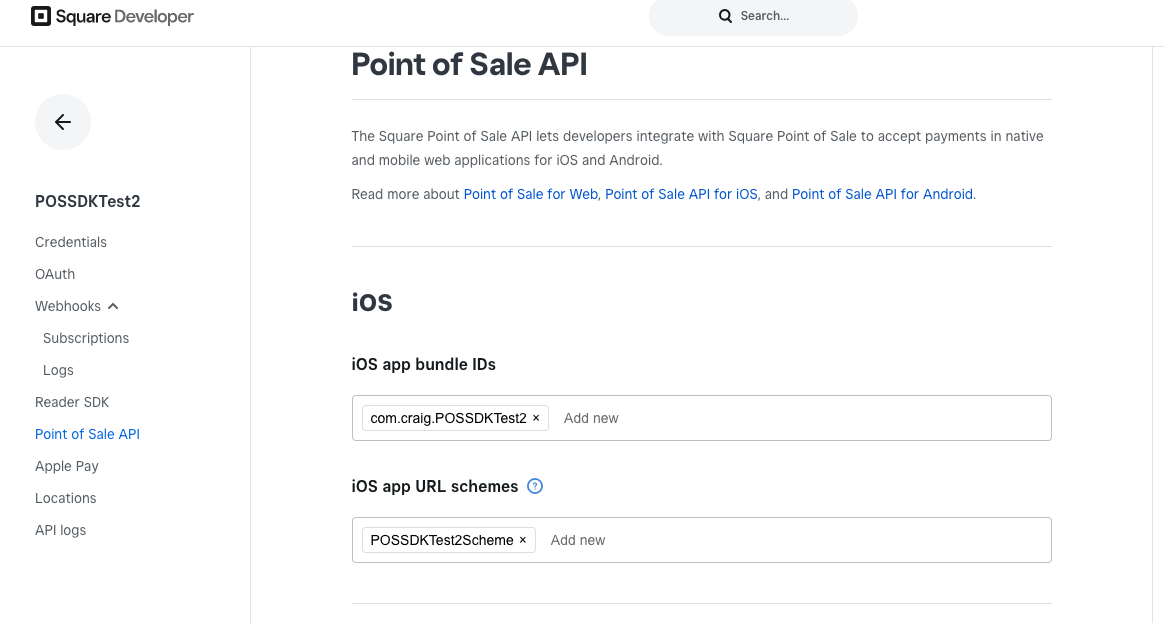Open API logs from the sidebar
The height and width of the screenshot is (623, 1164).
60,530
